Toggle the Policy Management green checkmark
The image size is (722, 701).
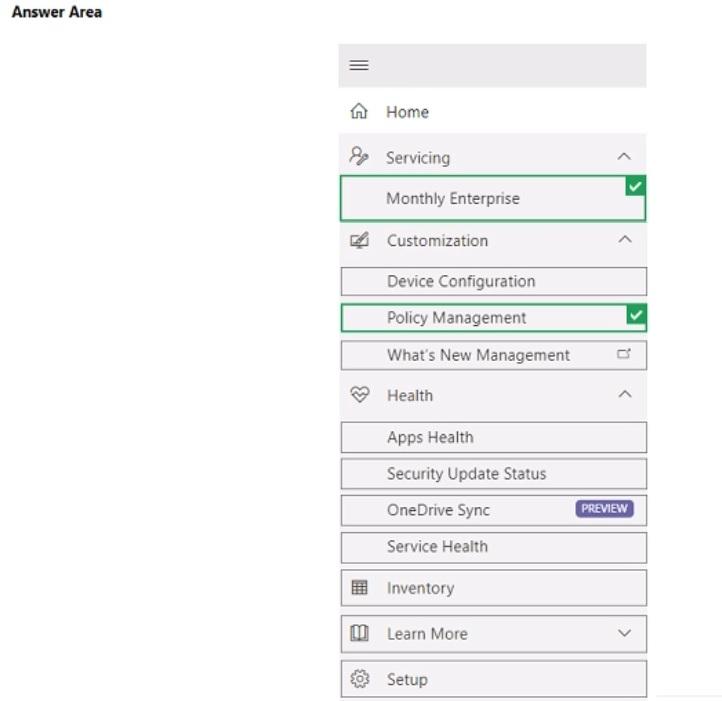636,315
